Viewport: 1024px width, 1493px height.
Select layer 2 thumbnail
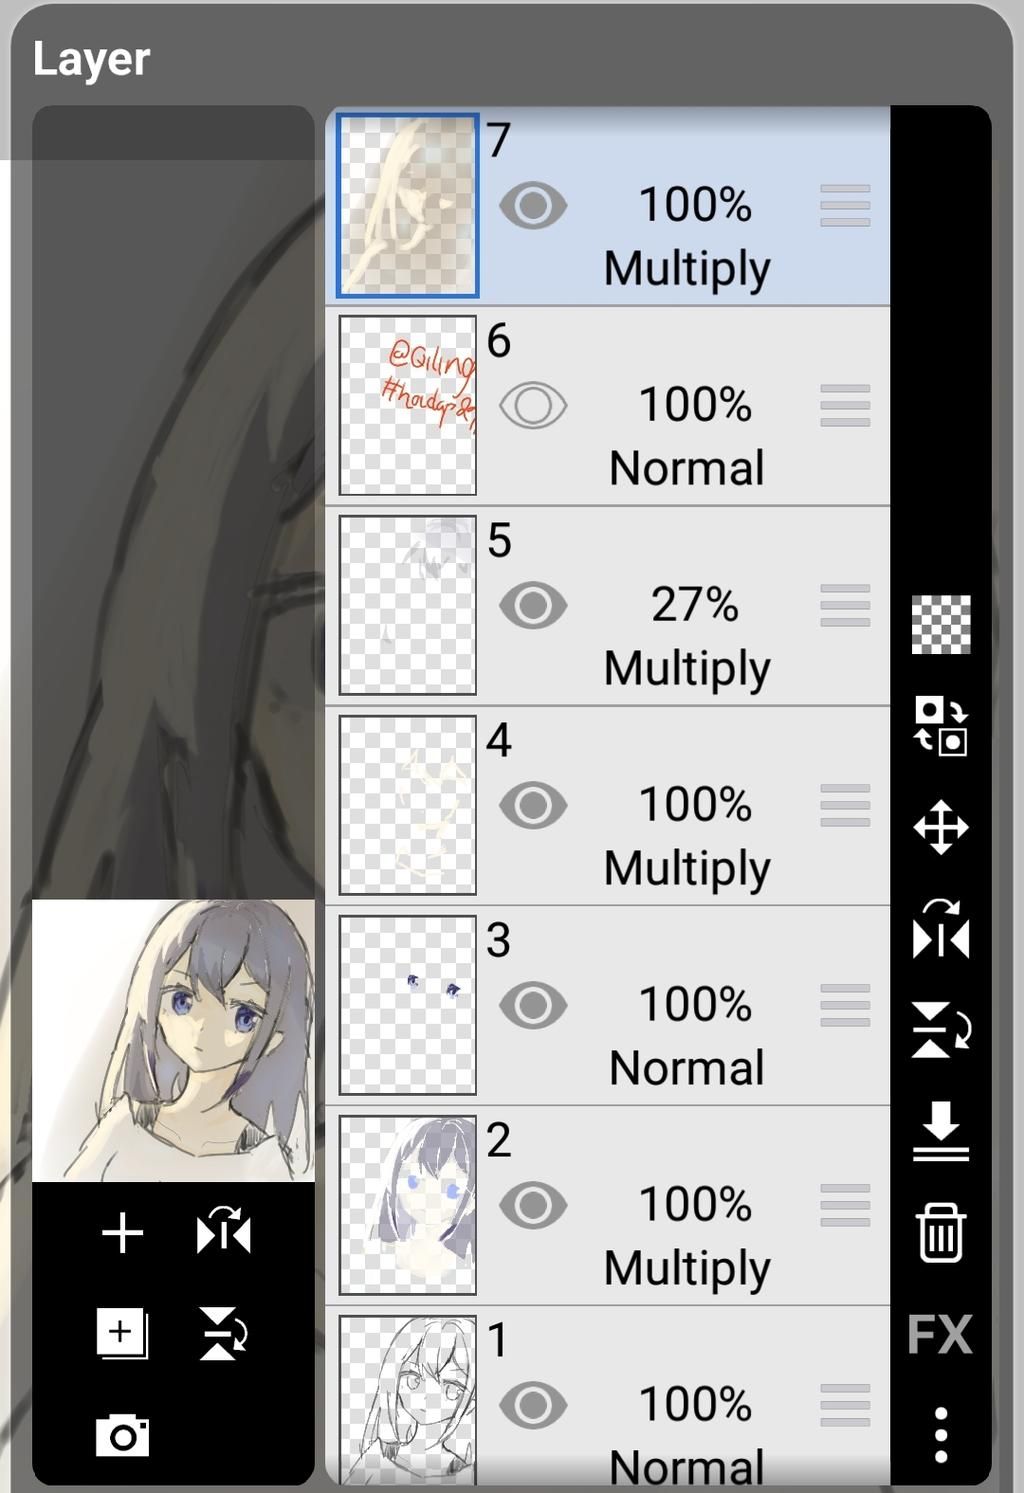click(x=407, y=1205)
